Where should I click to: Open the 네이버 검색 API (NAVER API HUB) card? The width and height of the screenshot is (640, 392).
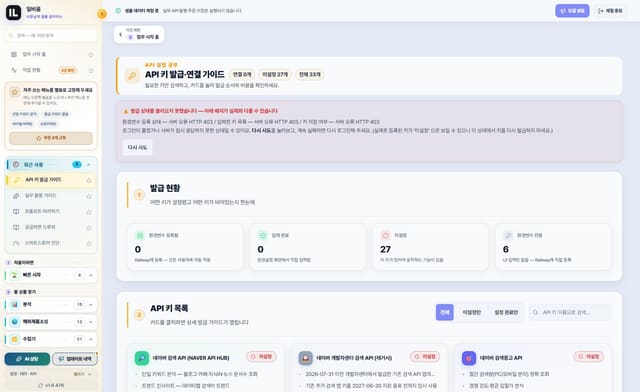(x=206, y=369)
